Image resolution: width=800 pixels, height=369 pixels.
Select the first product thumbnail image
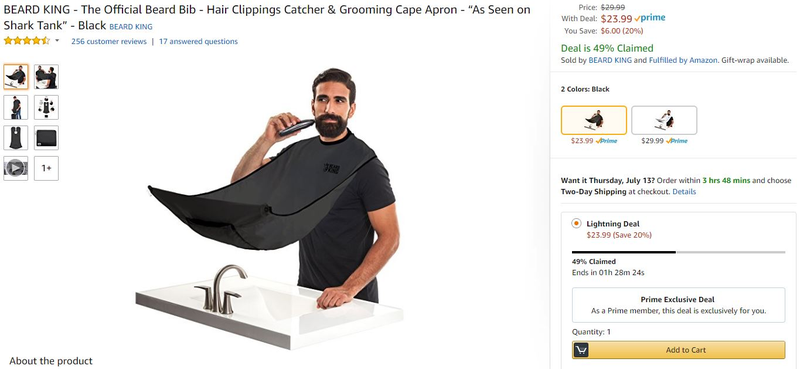16,77
